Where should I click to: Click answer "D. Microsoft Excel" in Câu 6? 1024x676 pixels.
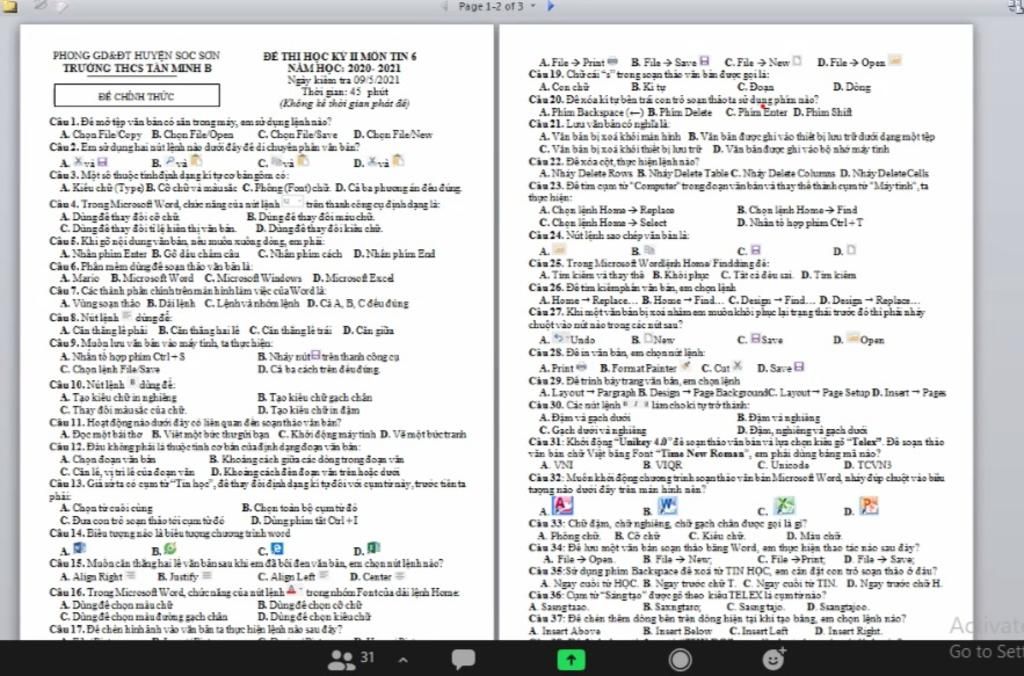(x=353, y=278)
